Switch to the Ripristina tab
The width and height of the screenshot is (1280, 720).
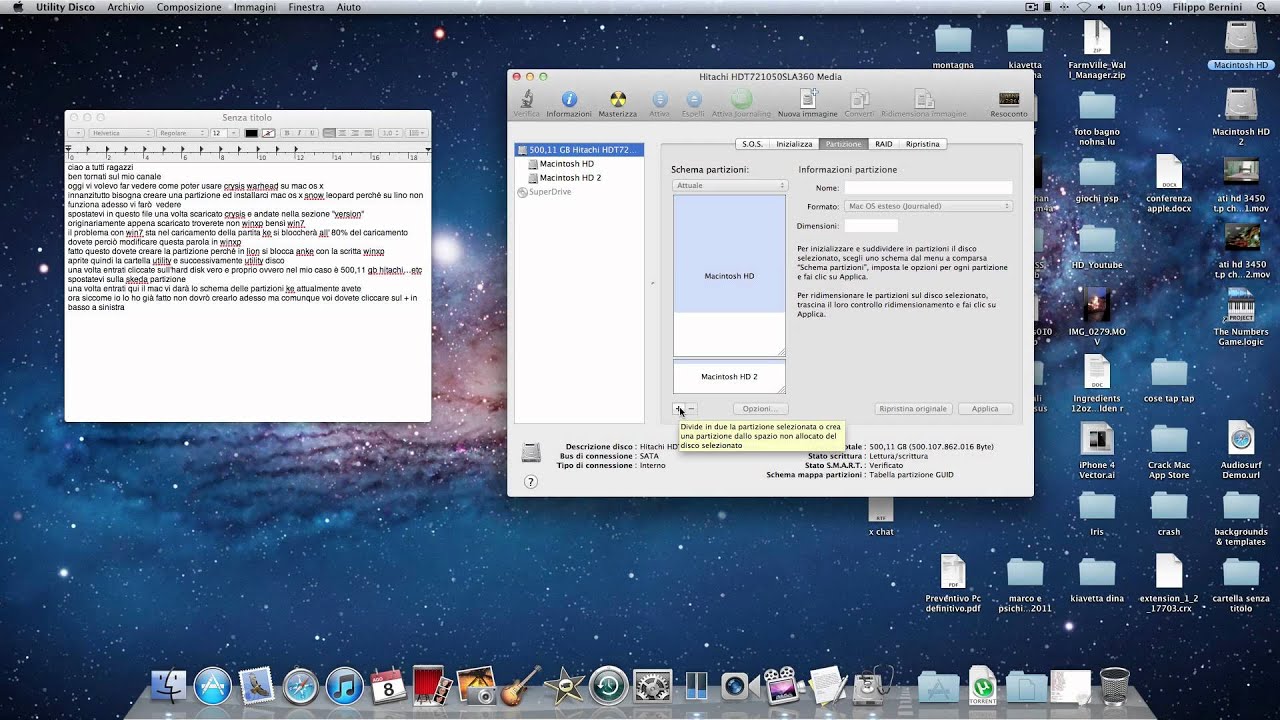(x=923, y=144)
